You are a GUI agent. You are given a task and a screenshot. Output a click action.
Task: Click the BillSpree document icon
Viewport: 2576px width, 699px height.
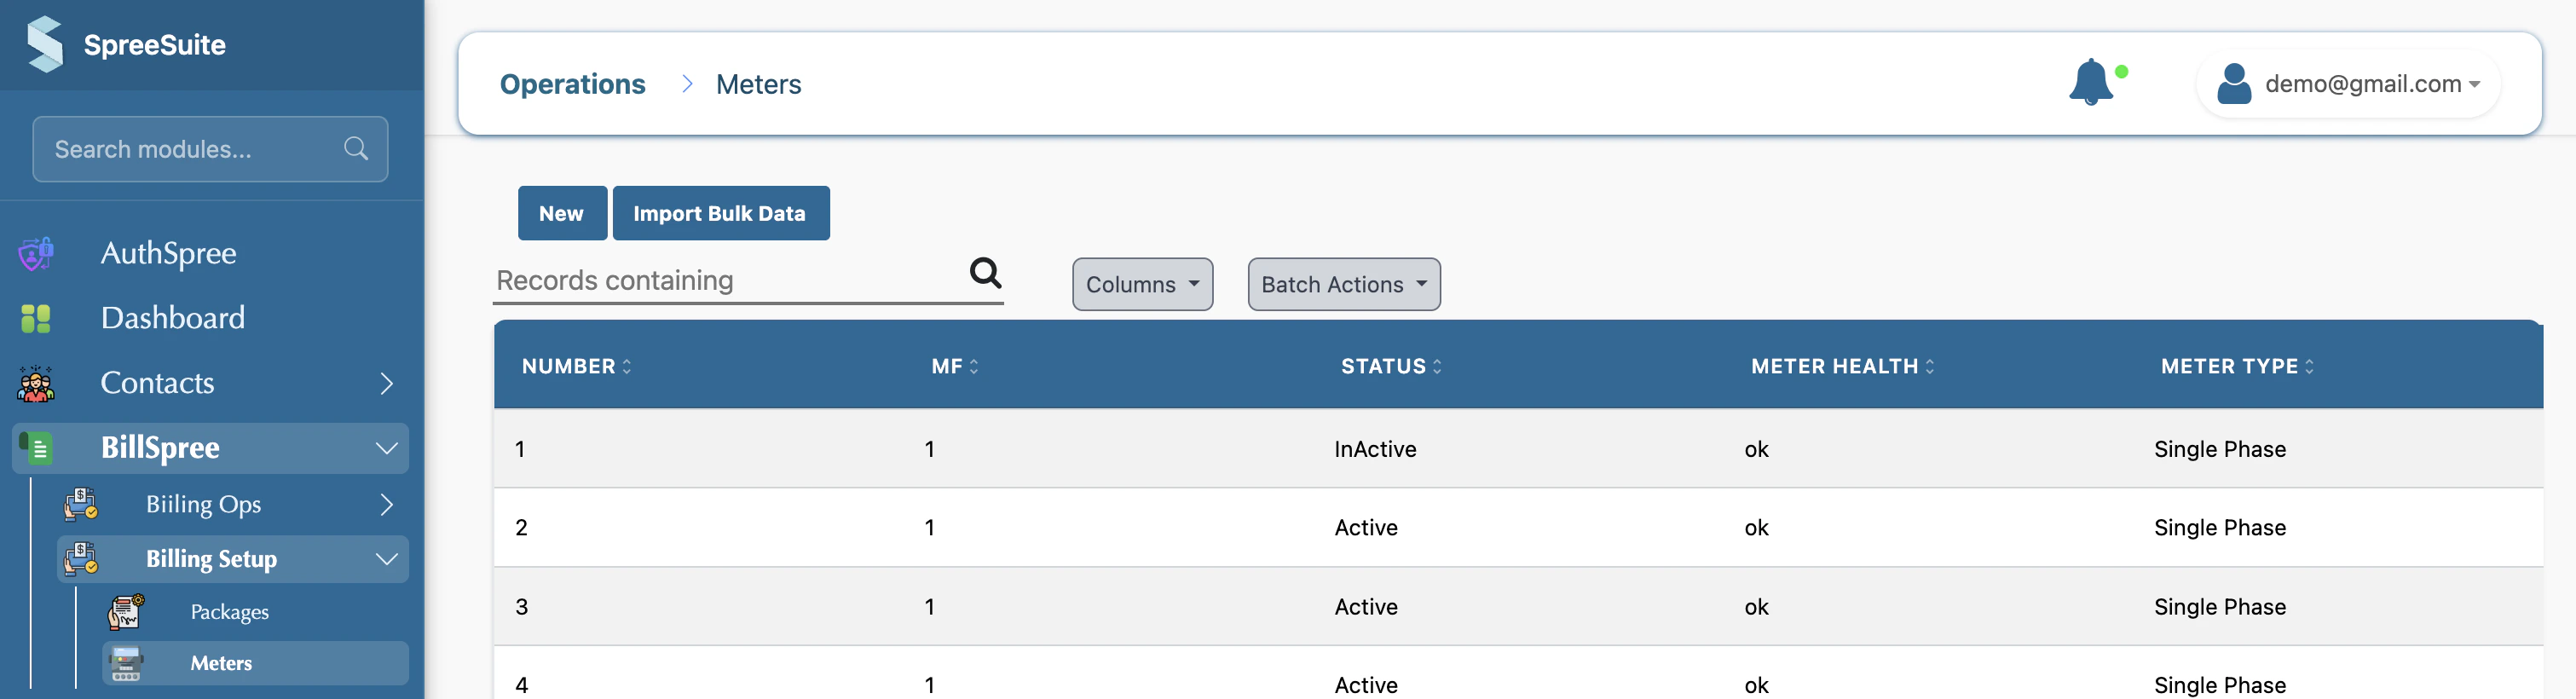36,448
